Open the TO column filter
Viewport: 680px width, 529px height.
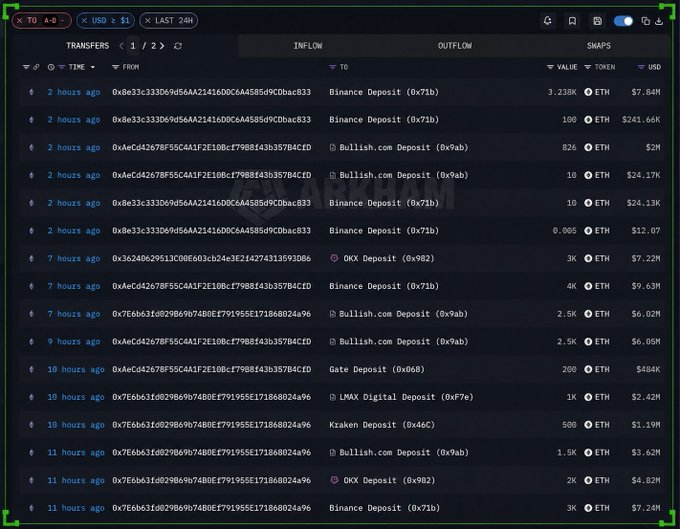tap(333, 67)
